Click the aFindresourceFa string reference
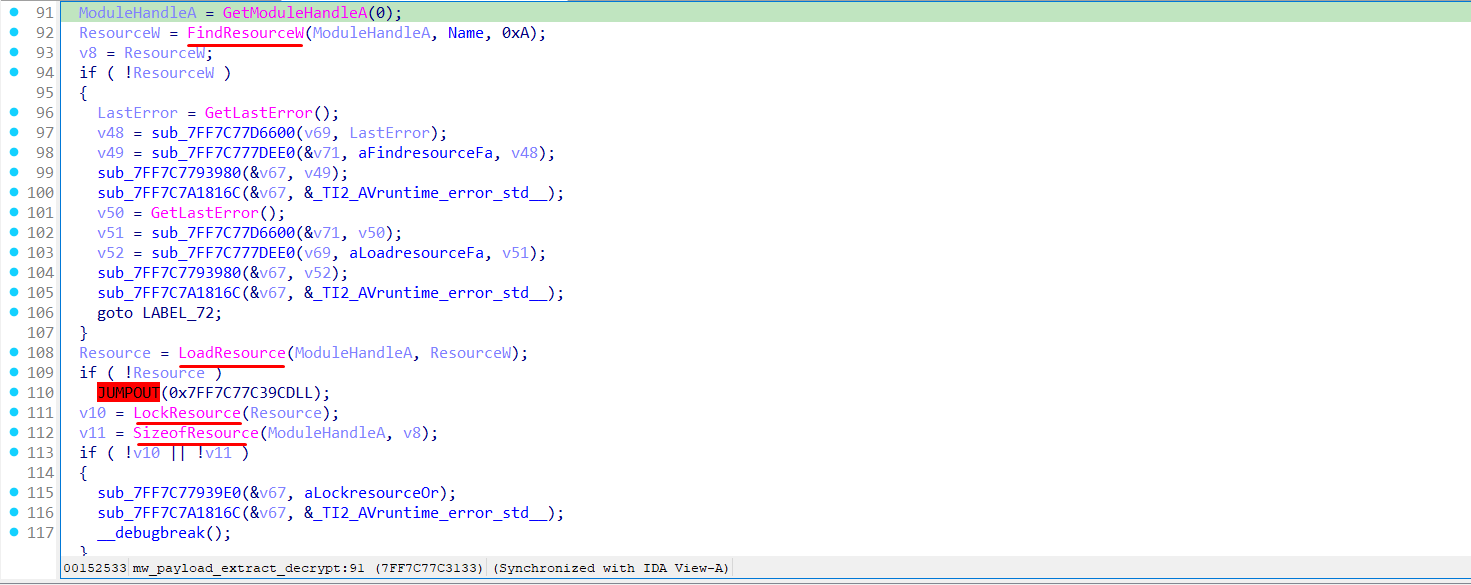 click(x=429, y=153)
